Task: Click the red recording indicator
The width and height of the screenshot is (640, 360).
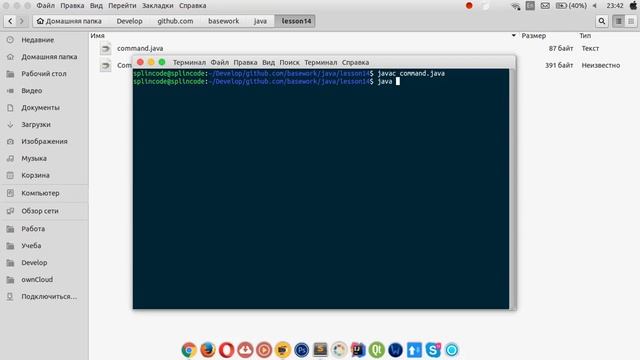Action: [469, 6]
